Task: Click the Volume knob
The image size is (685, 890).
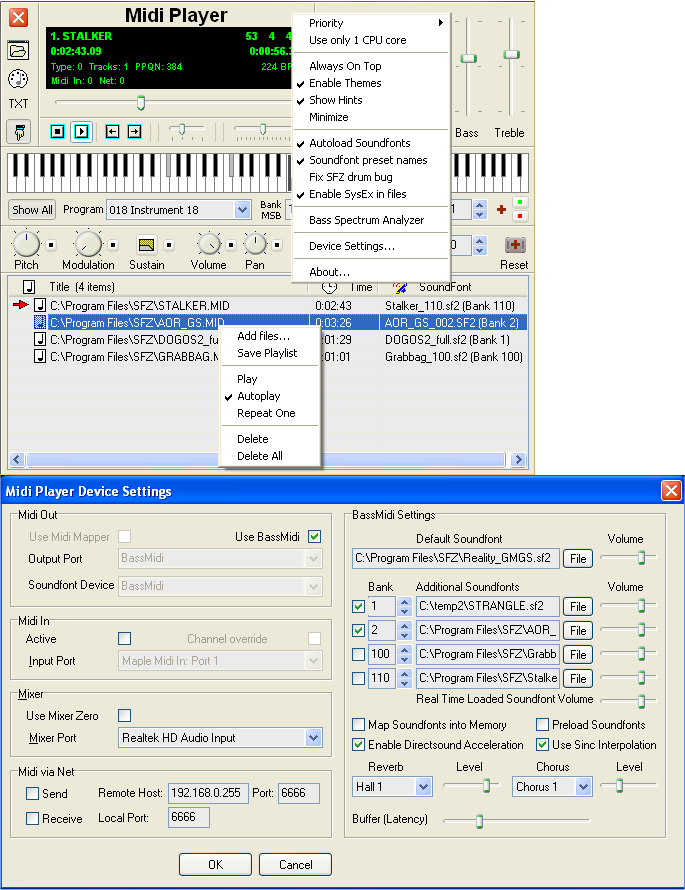Action: click(x=209, y=244)
